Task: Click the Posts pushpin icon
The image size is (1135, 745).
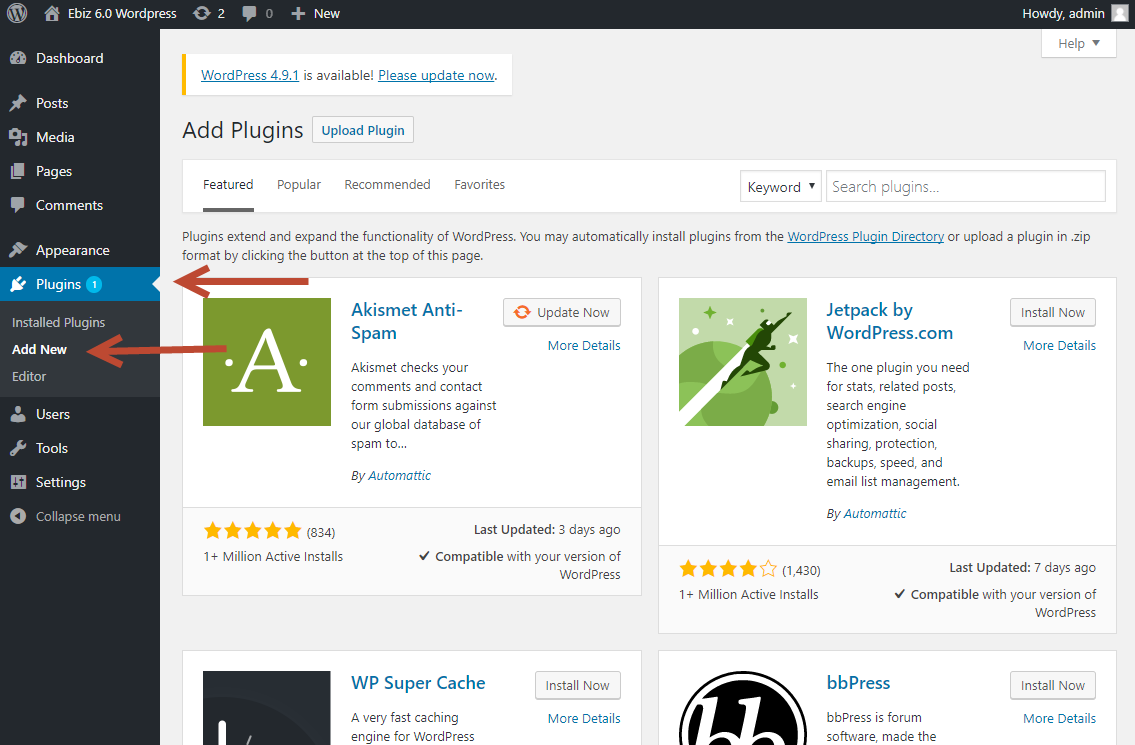Action: 18,103
